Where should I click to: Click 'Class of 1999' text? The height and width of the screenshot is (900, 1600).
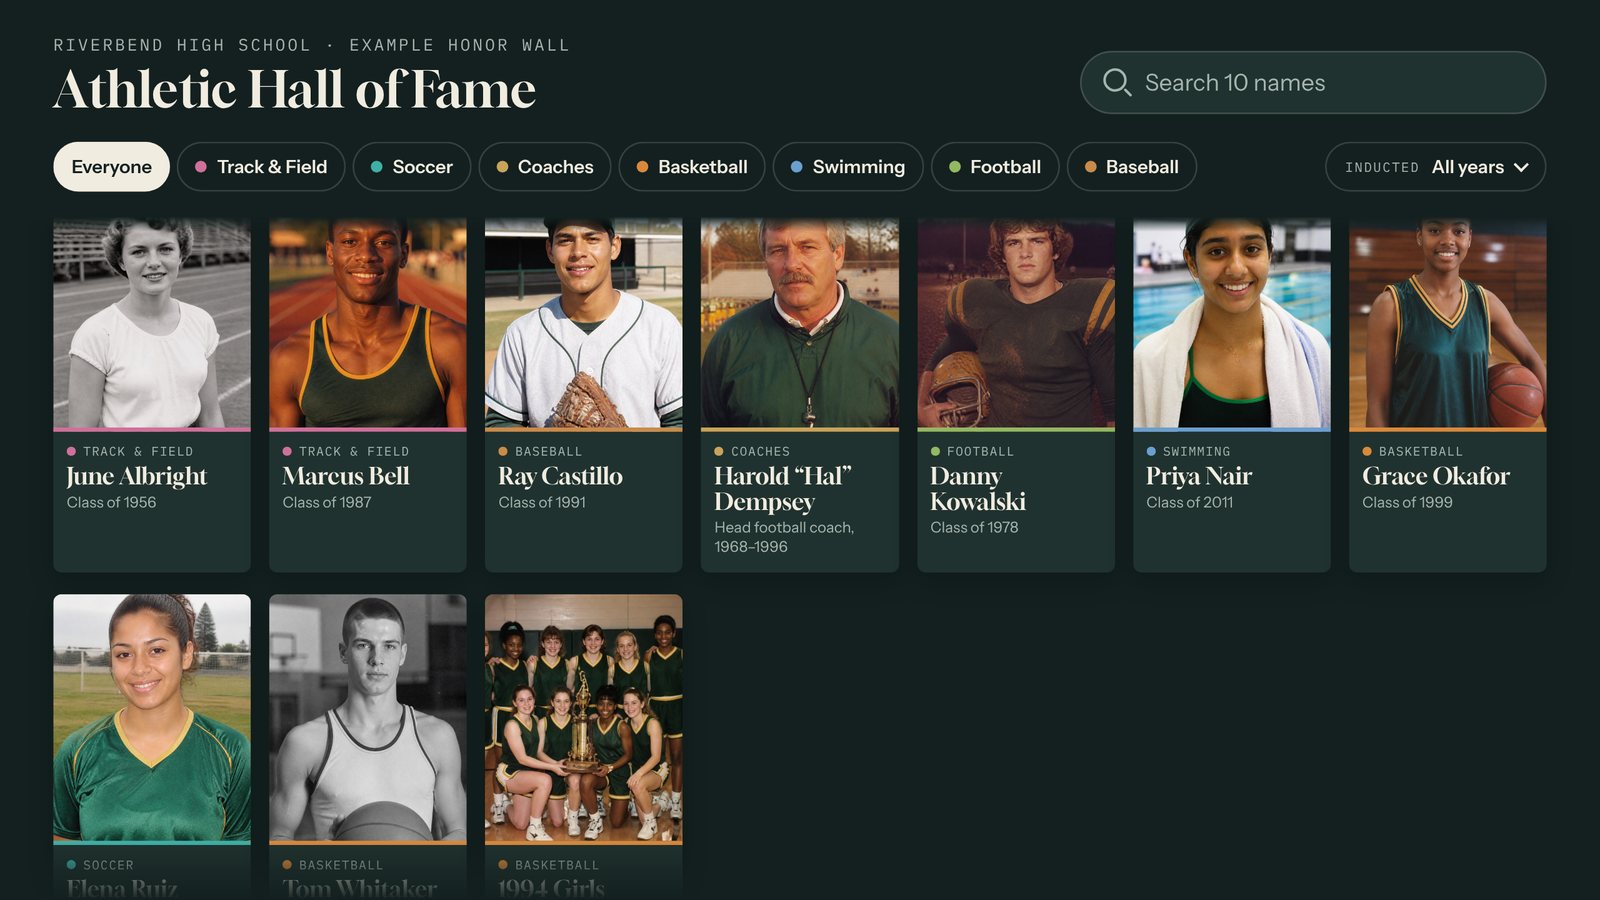pos(1407,502)
